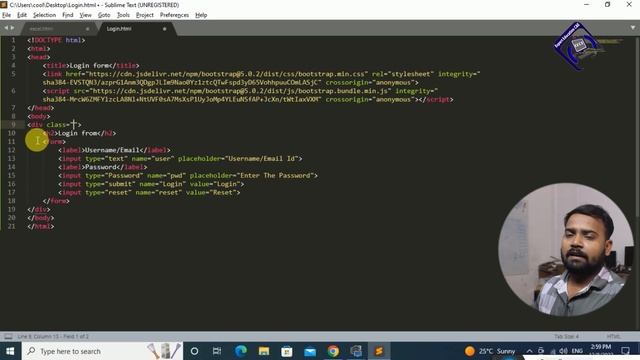The width and height of the screenshot is (640, 360).
Task: Open Microsoft Store from taskbar
Action: click(287, 351)
